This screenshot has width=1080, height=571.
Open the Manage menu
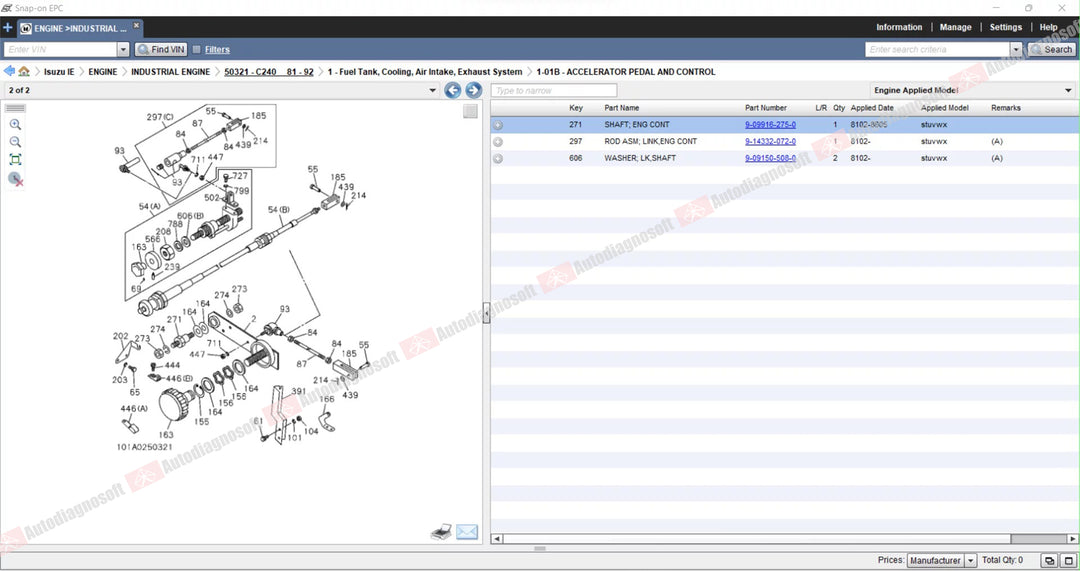coord(955,28)
